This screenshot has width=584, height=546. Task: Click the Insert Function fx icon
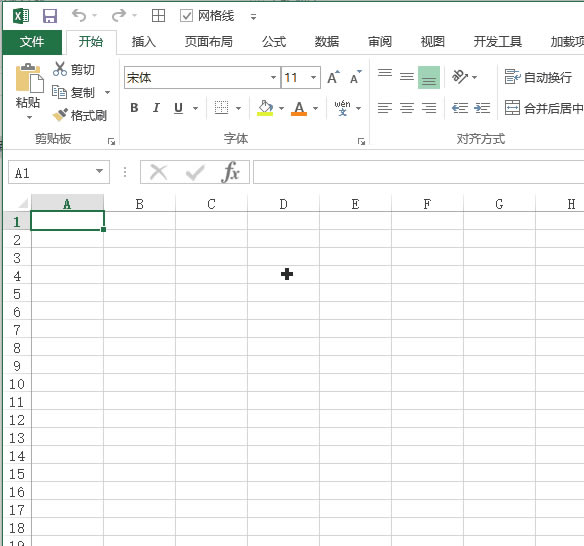(231, 172)
